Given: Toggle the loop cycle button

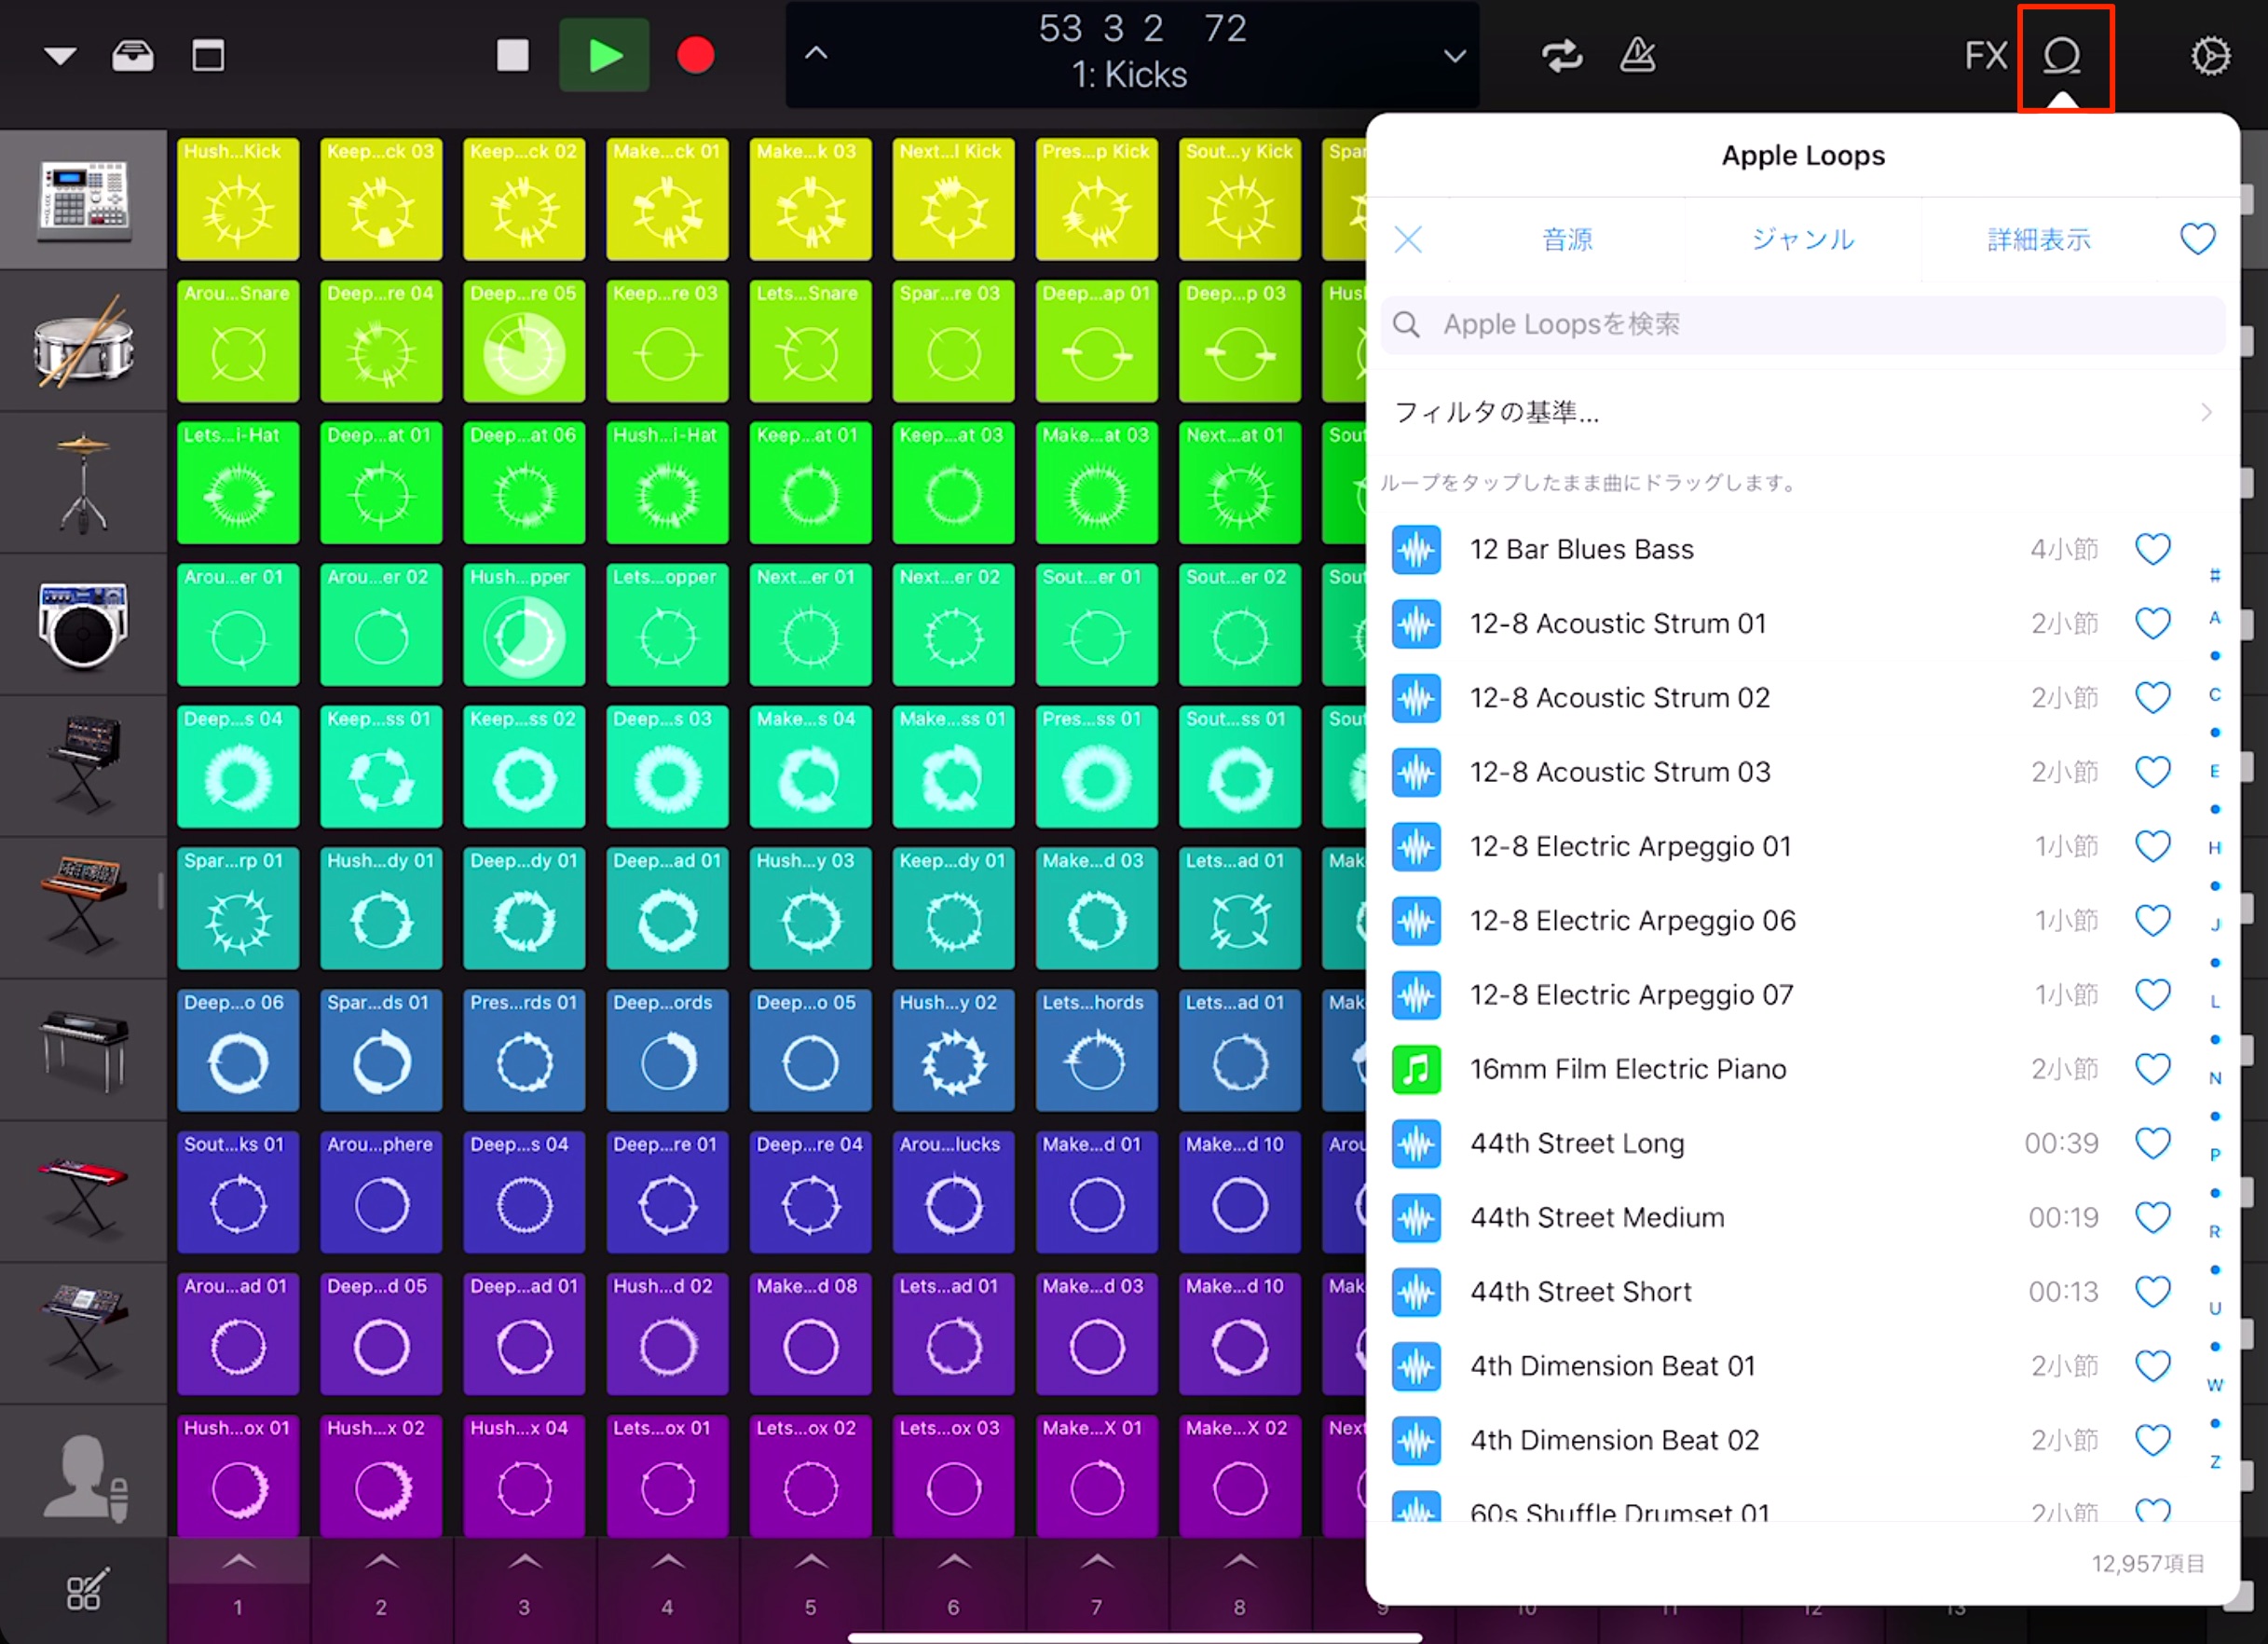Looking at the screenshot, I should pos(1562,56).
